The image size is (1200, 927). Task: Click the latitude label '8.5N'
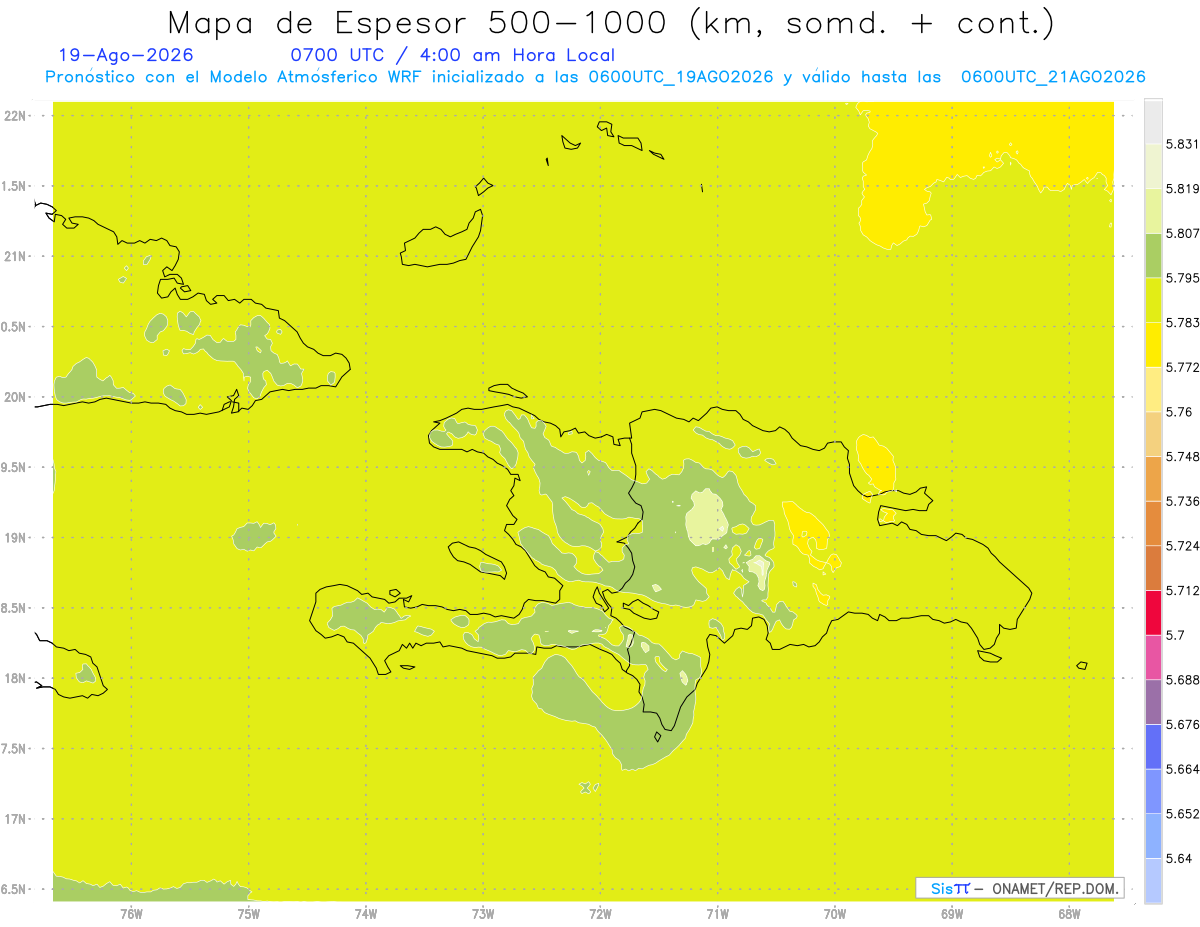click(15, 608)
